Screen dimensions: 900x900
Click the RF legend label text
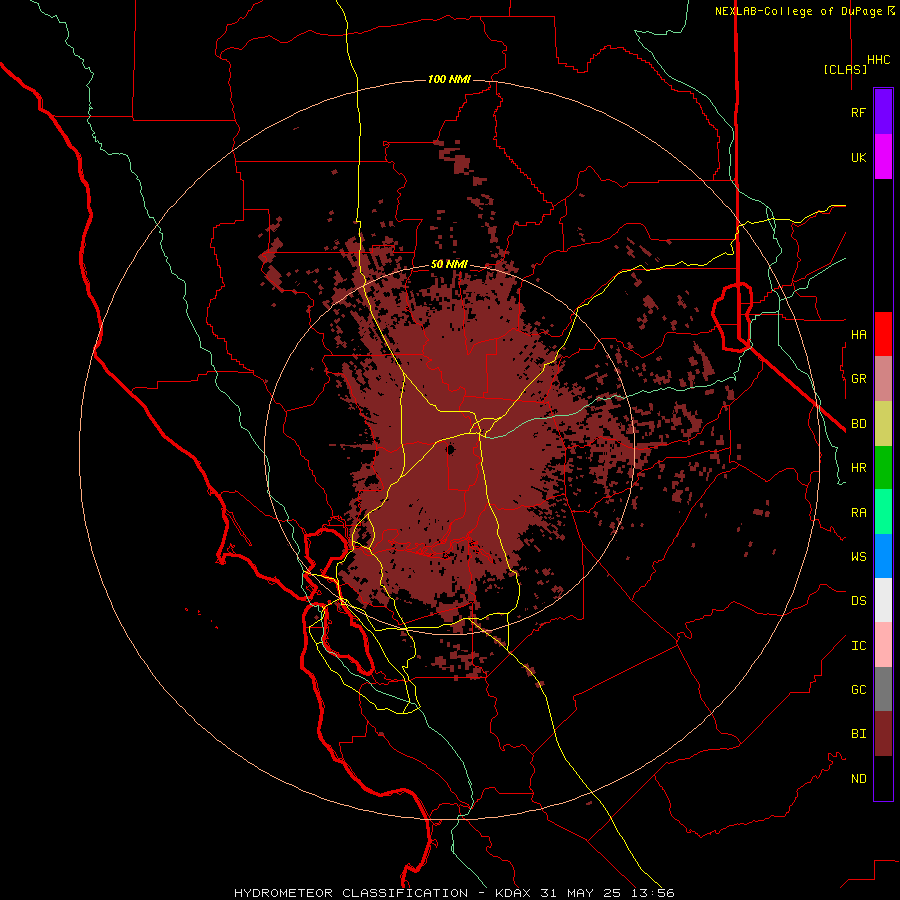pos(858,112)
